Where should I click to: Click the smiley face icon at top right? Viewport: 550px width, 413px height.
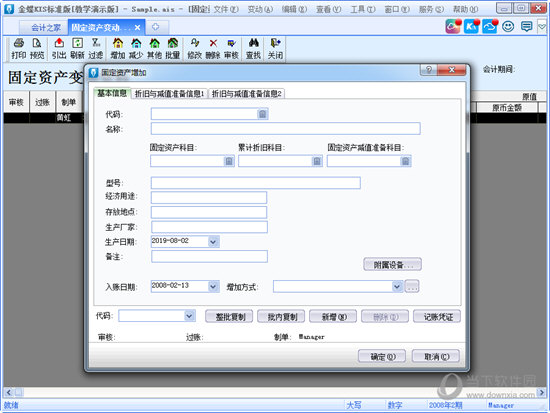tap(508, 26)
